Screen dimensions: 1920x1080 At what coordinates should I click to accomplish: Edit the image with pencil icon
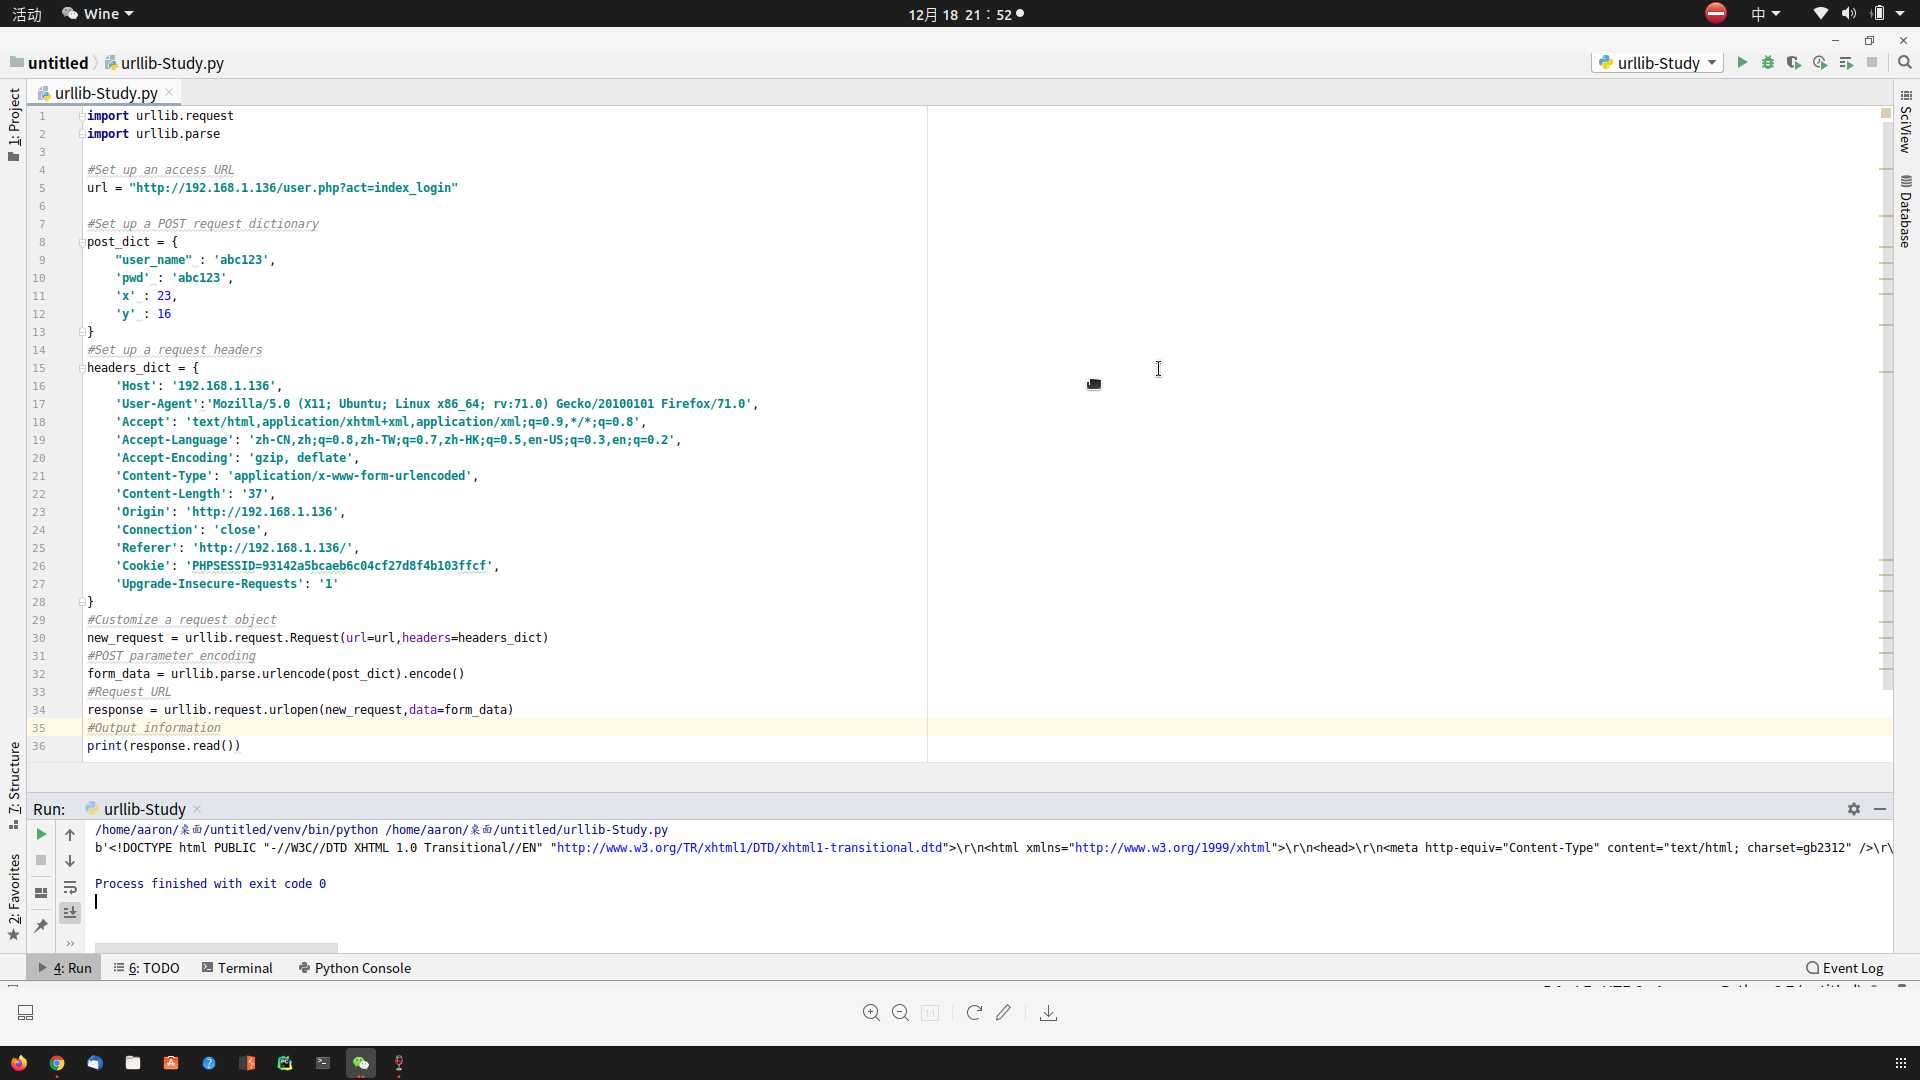coord(1003,1013)
